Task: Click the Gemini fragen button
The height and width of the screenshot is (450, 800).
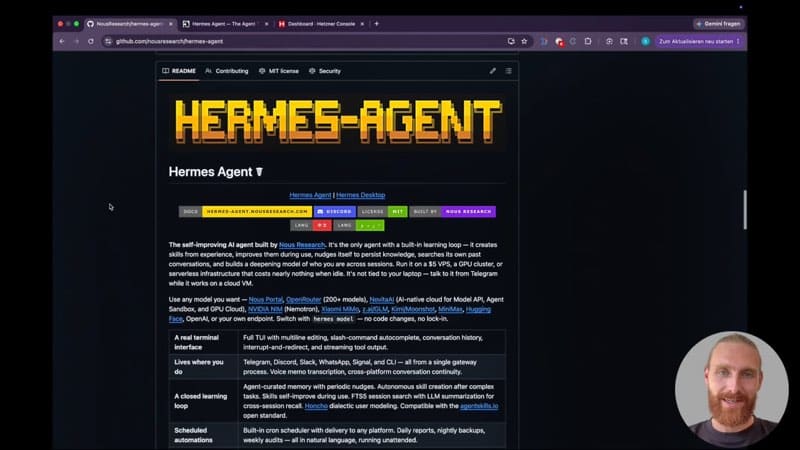Action: coord(718,24)
